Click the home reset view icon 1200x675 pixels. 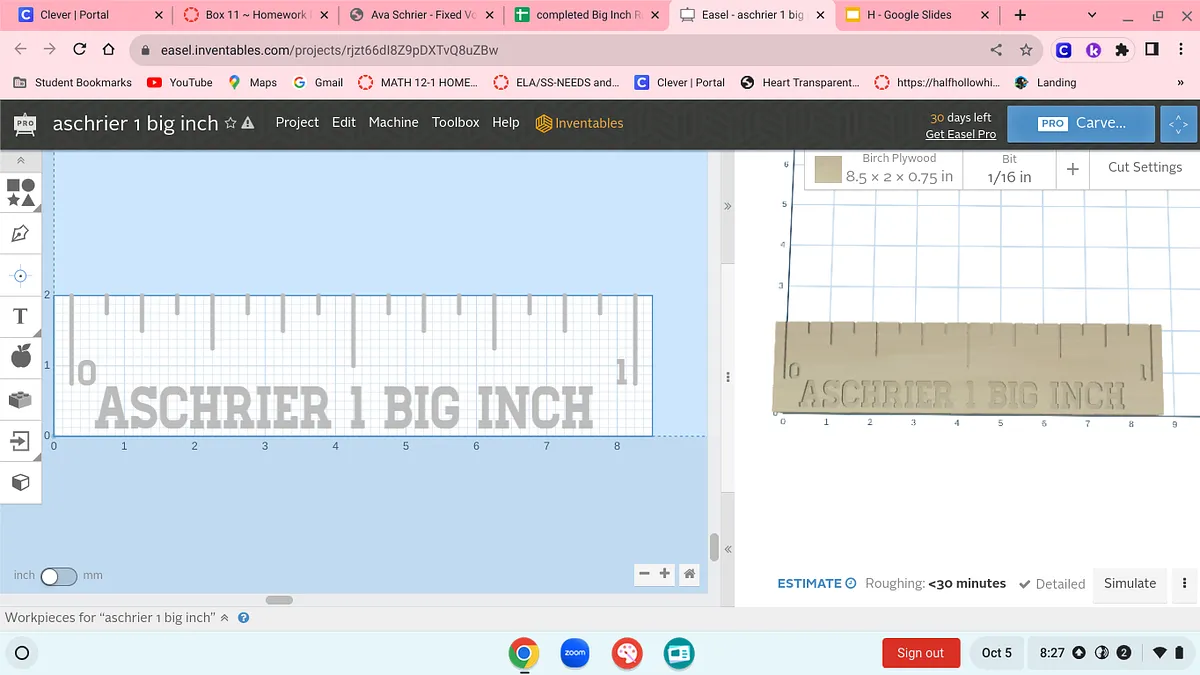689,574
